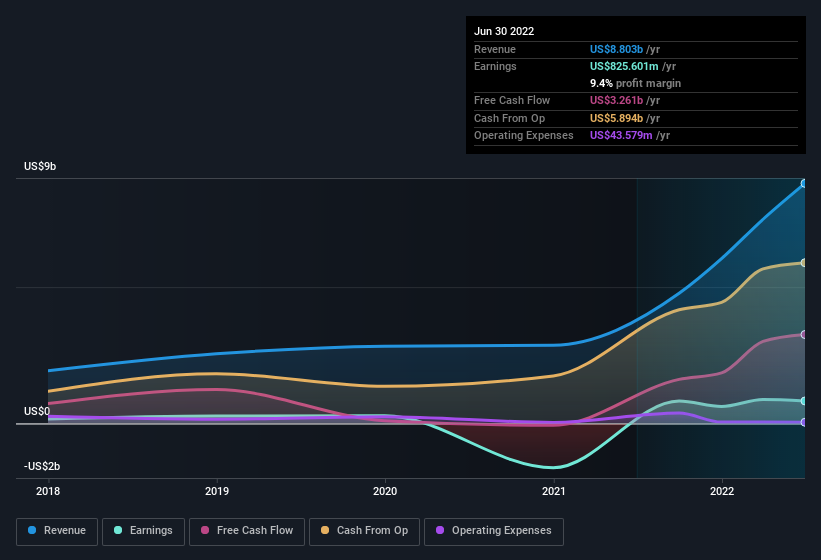Click the -US$2b y-axis label
This screenshot has height=560, width=821.
click(x=42, y=466)
